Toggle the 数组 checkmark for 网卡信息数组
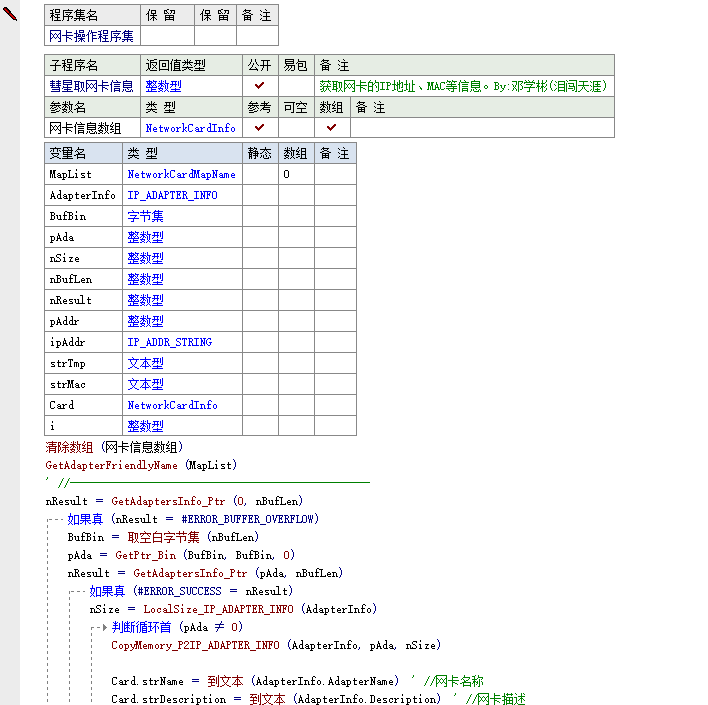 click(331, 128)
